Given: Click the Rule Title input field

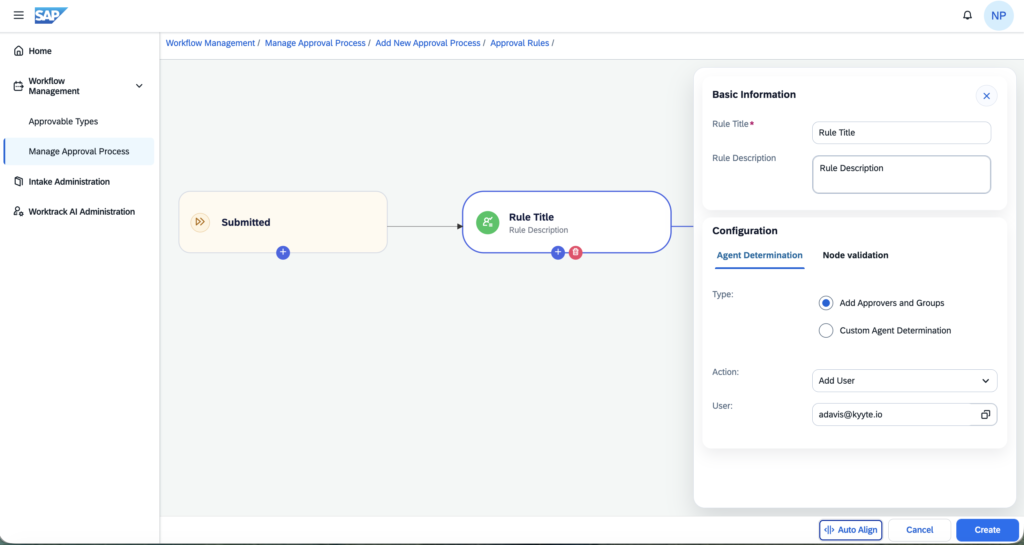Looking at the screenshot, I should click(901, 132).
